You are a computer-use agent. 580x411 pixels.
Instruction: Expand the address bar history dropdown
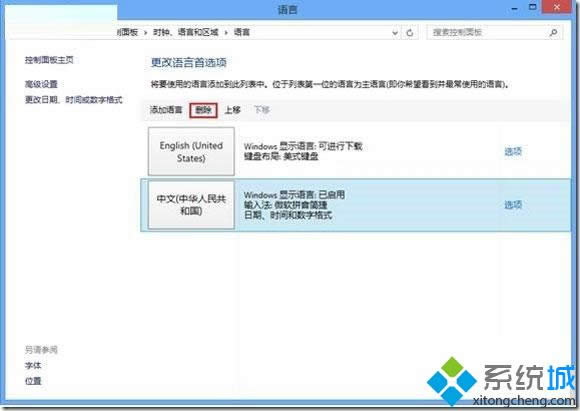click(x=395, y=33)
